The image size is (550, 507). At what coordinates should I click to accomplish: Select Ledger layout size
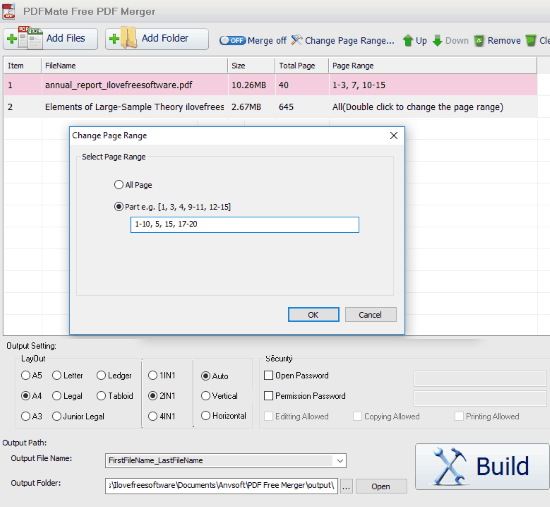101,375
